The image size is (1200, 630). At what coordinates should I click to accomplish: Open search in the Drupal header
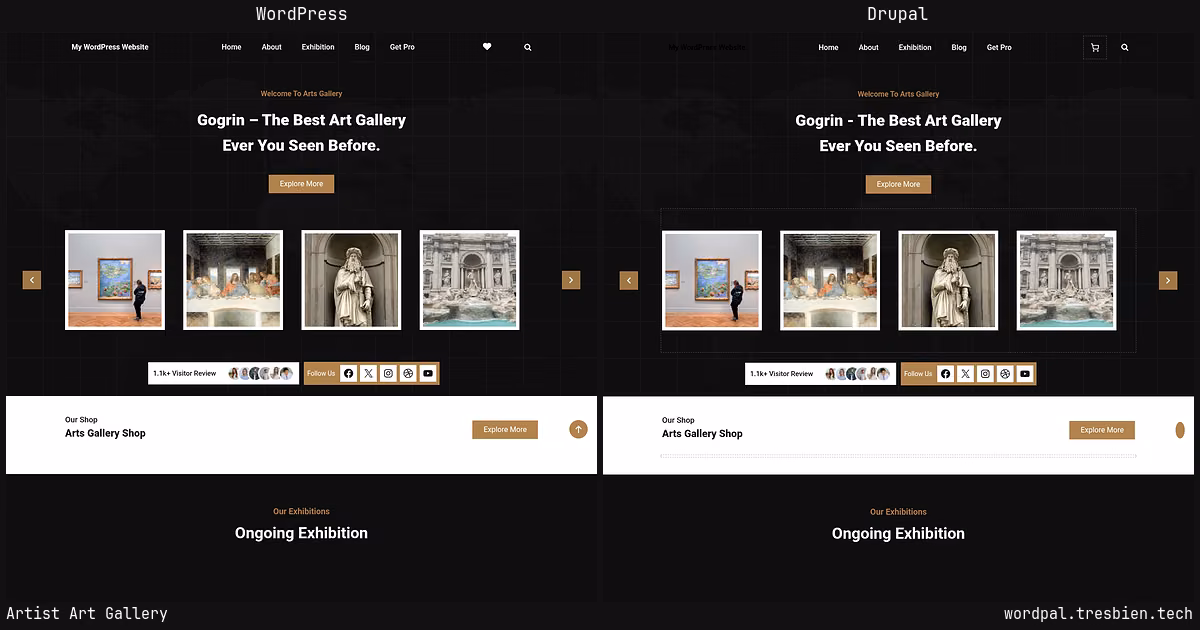point(1125,47)
